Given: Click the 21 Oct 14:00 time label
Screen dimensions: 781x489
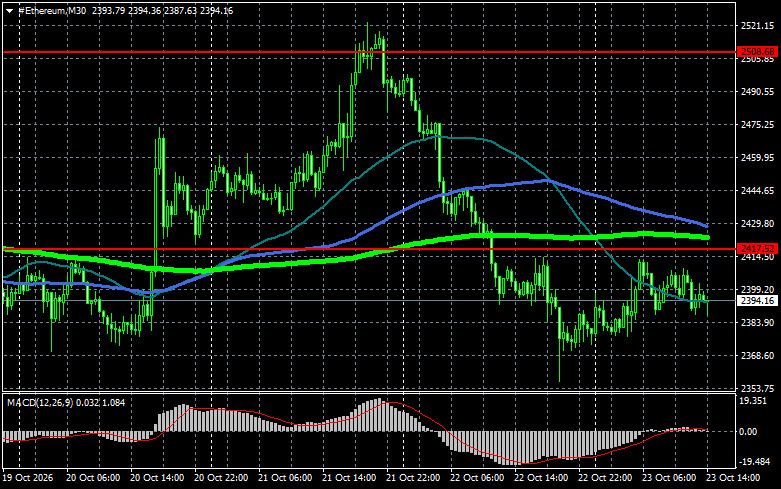Looking at the screenshot, I should tap(349, 478).
